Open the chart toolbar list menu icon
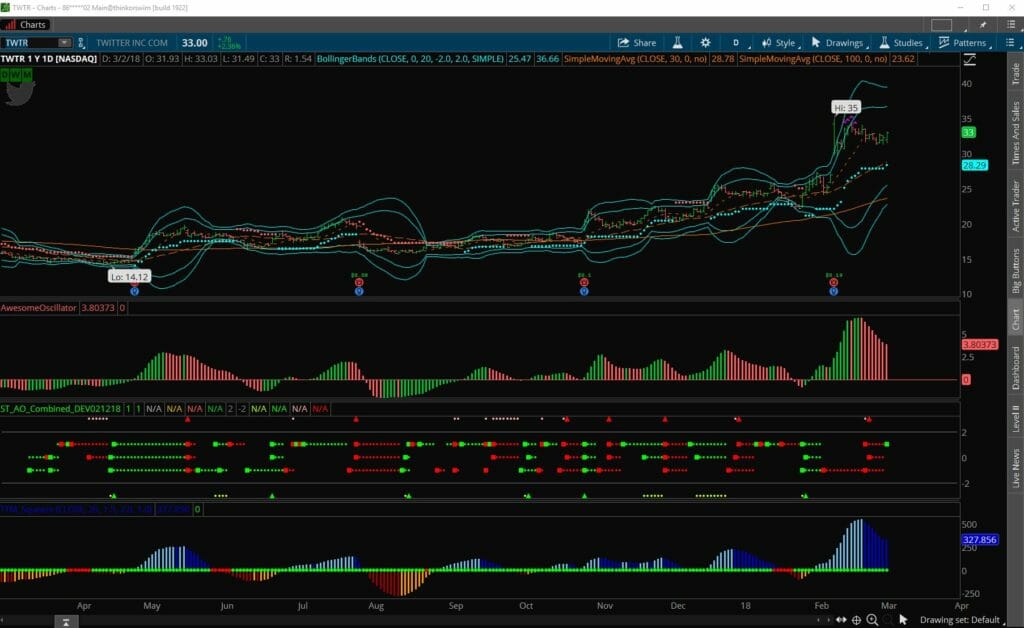The image size is (1024, 628). 1010,43
